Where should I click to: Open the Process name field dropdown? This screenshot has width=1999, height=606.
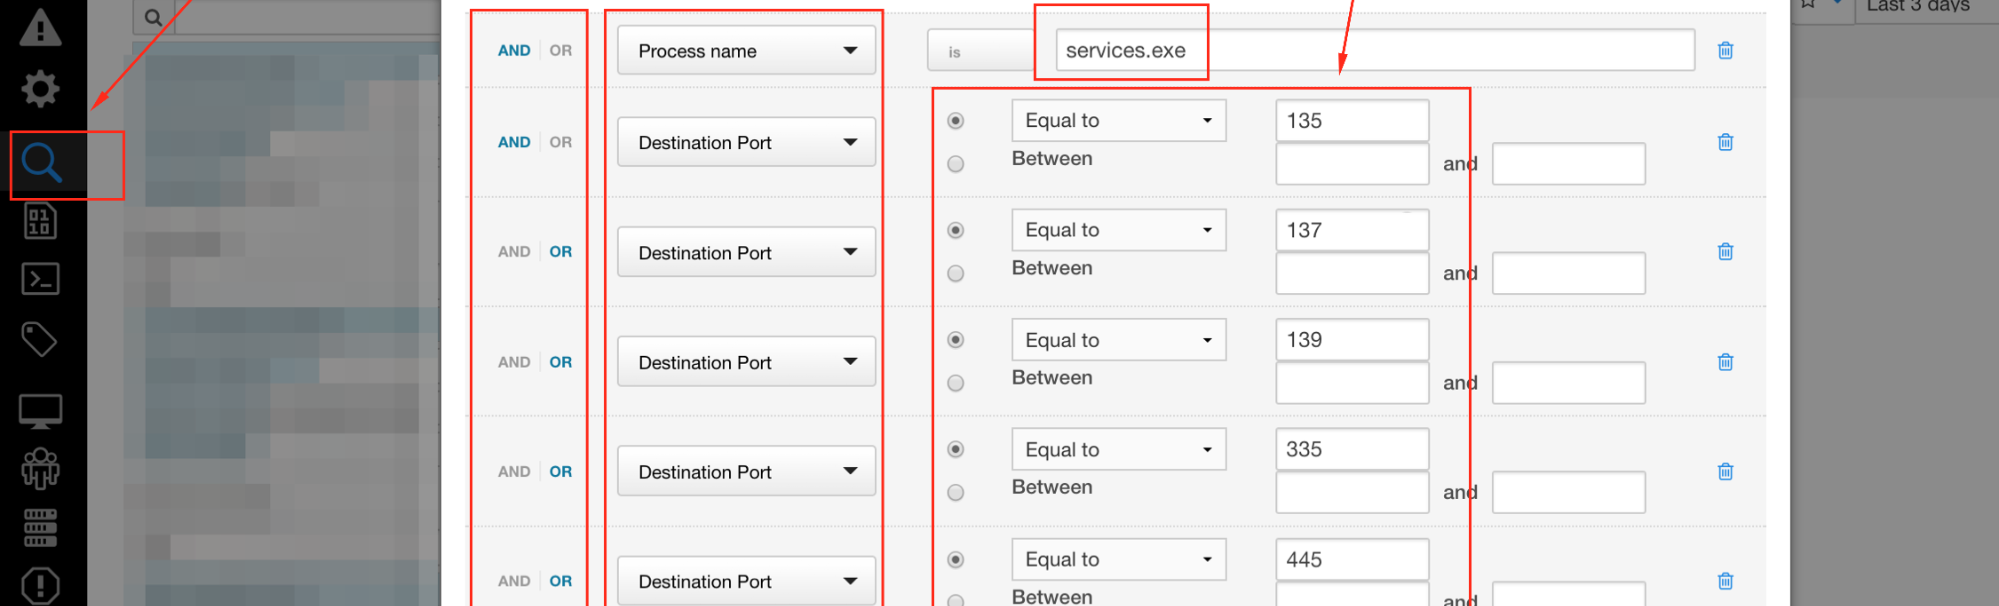click(746, 51)
